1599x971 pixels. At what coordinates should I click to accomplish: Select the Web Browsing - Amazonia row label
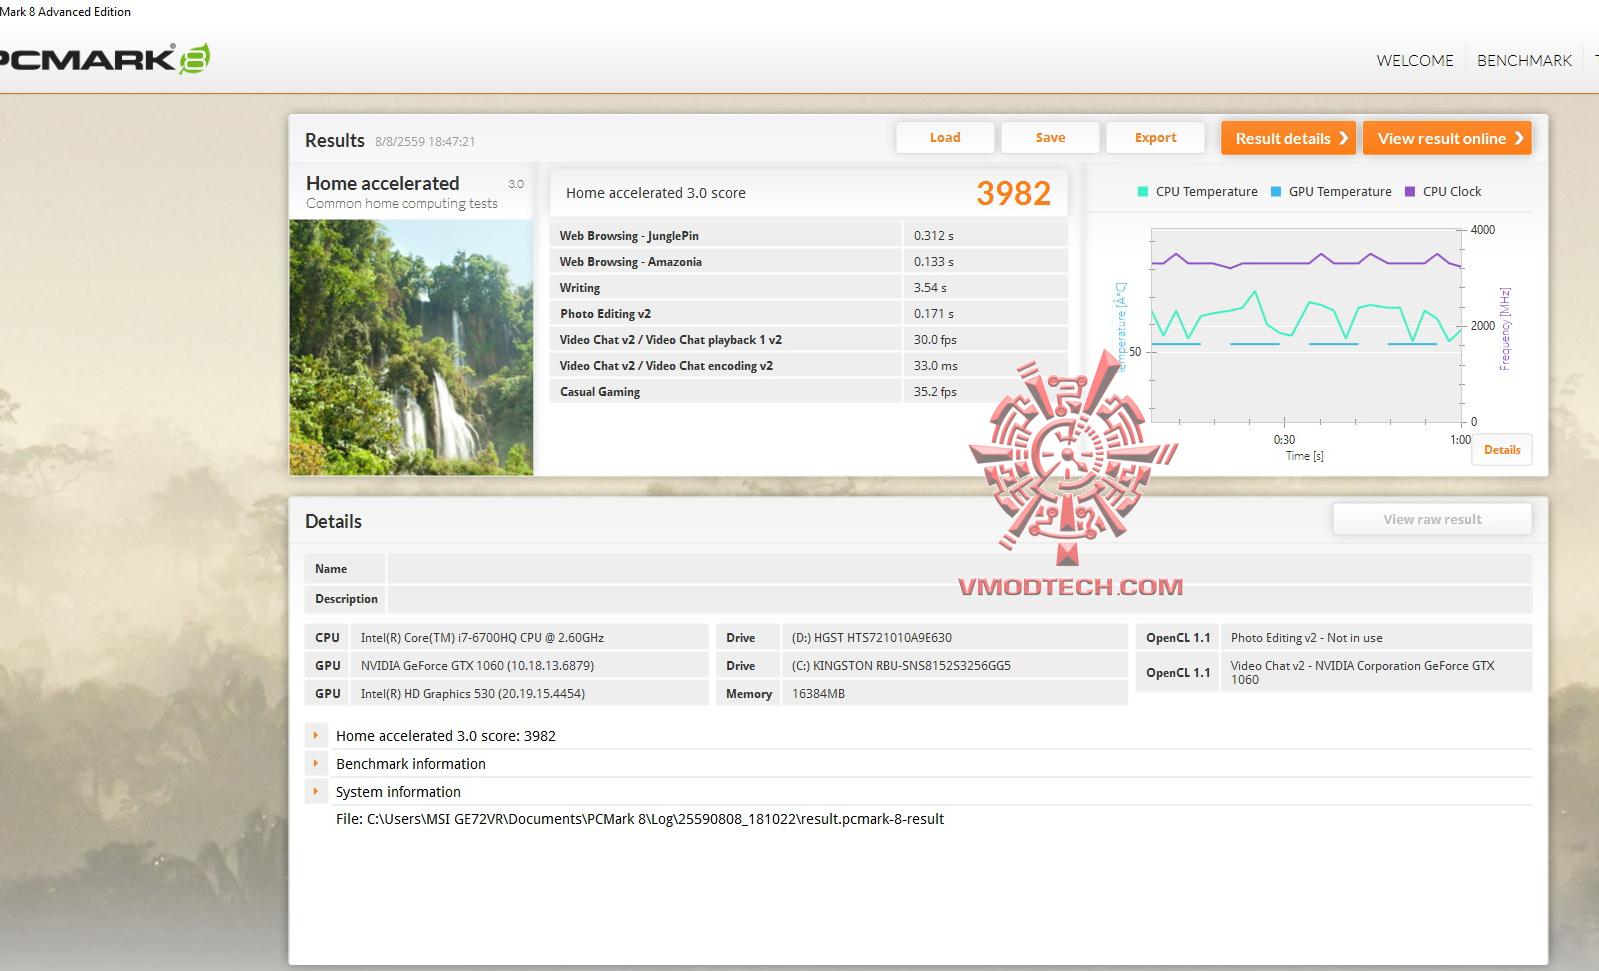click(630, 262)
